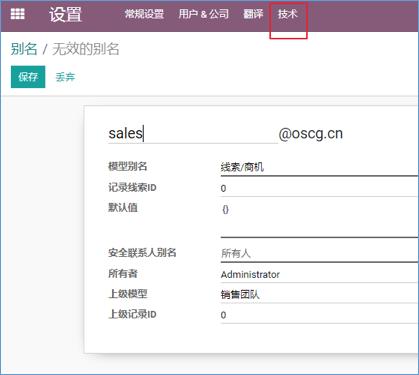Click the 安全联系人别名 label
The image size is (419, 375).
(x=142, y=253)
